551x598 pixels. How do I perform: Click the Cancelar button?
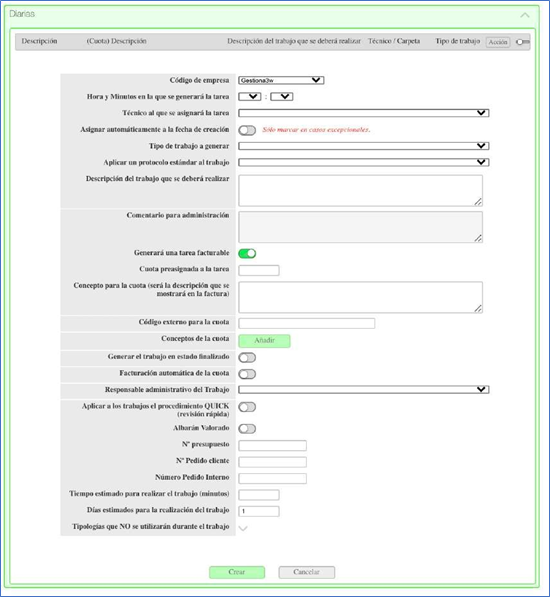click(307, 572)
